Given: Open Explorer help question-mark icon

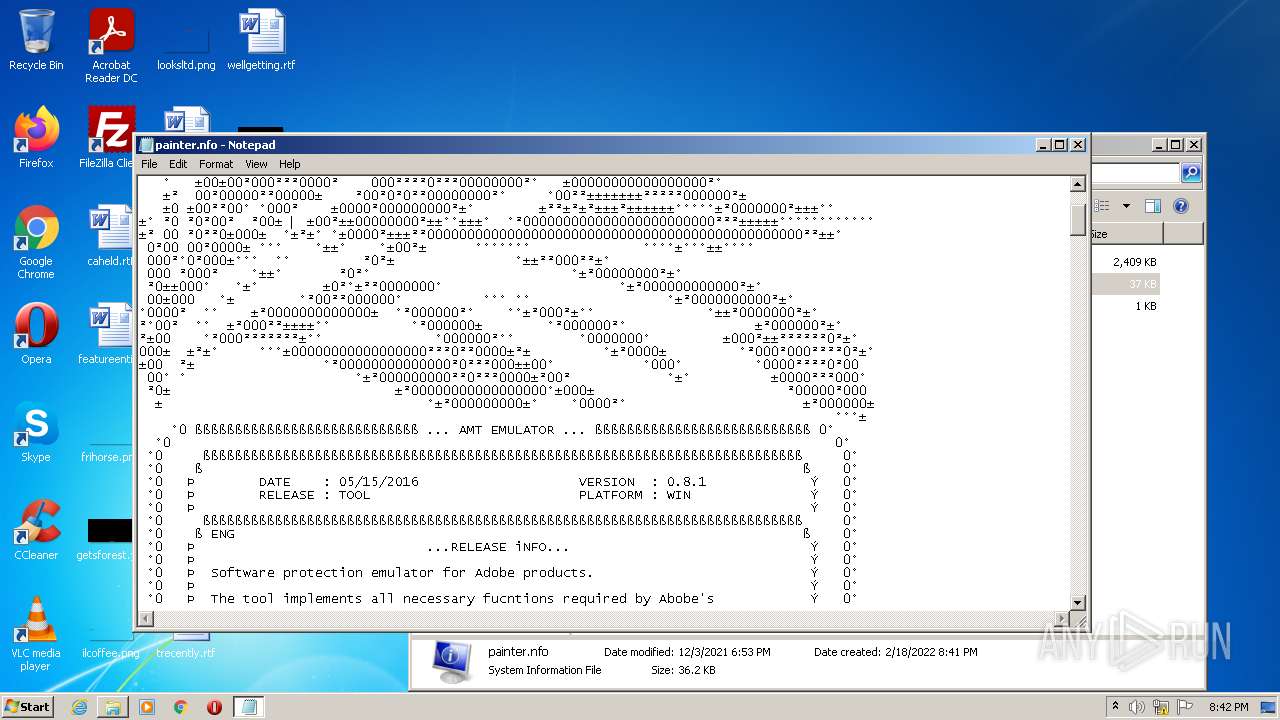Looking at the screenshot, I should click(x=1181, y=206).
